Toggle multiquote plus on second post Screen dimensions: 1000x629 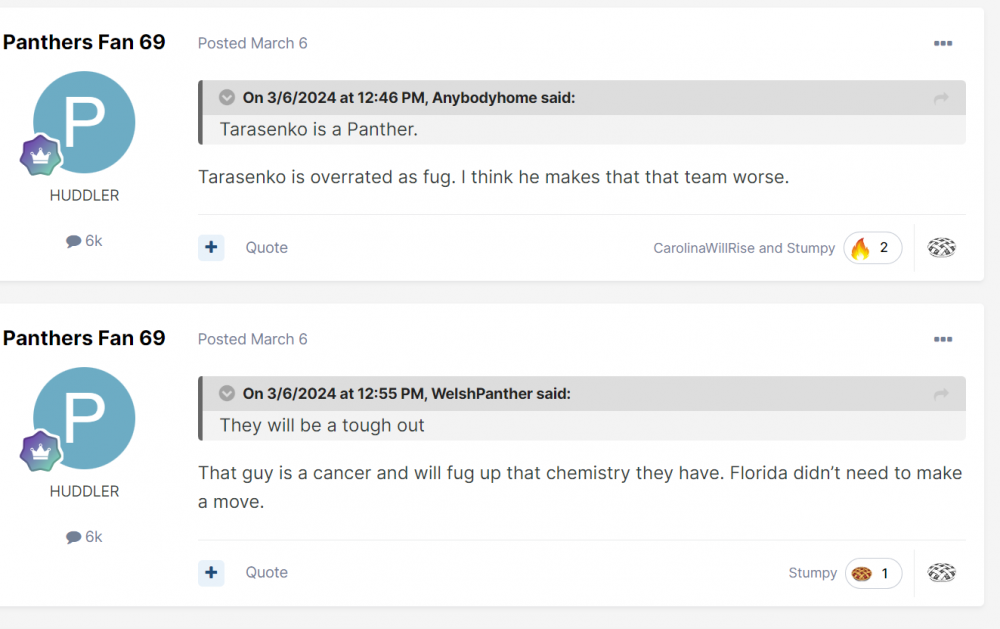[211, 573]
